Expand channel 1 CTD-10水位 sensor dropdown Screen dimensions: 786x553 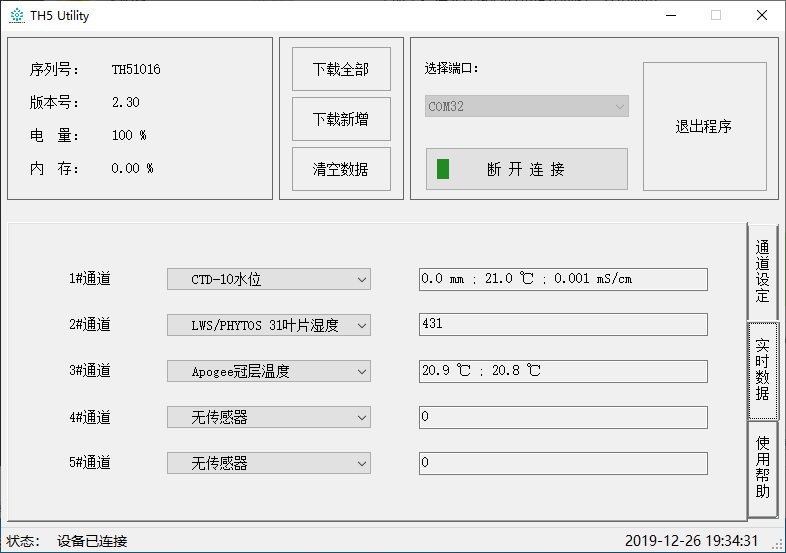[x=268, y=279]
